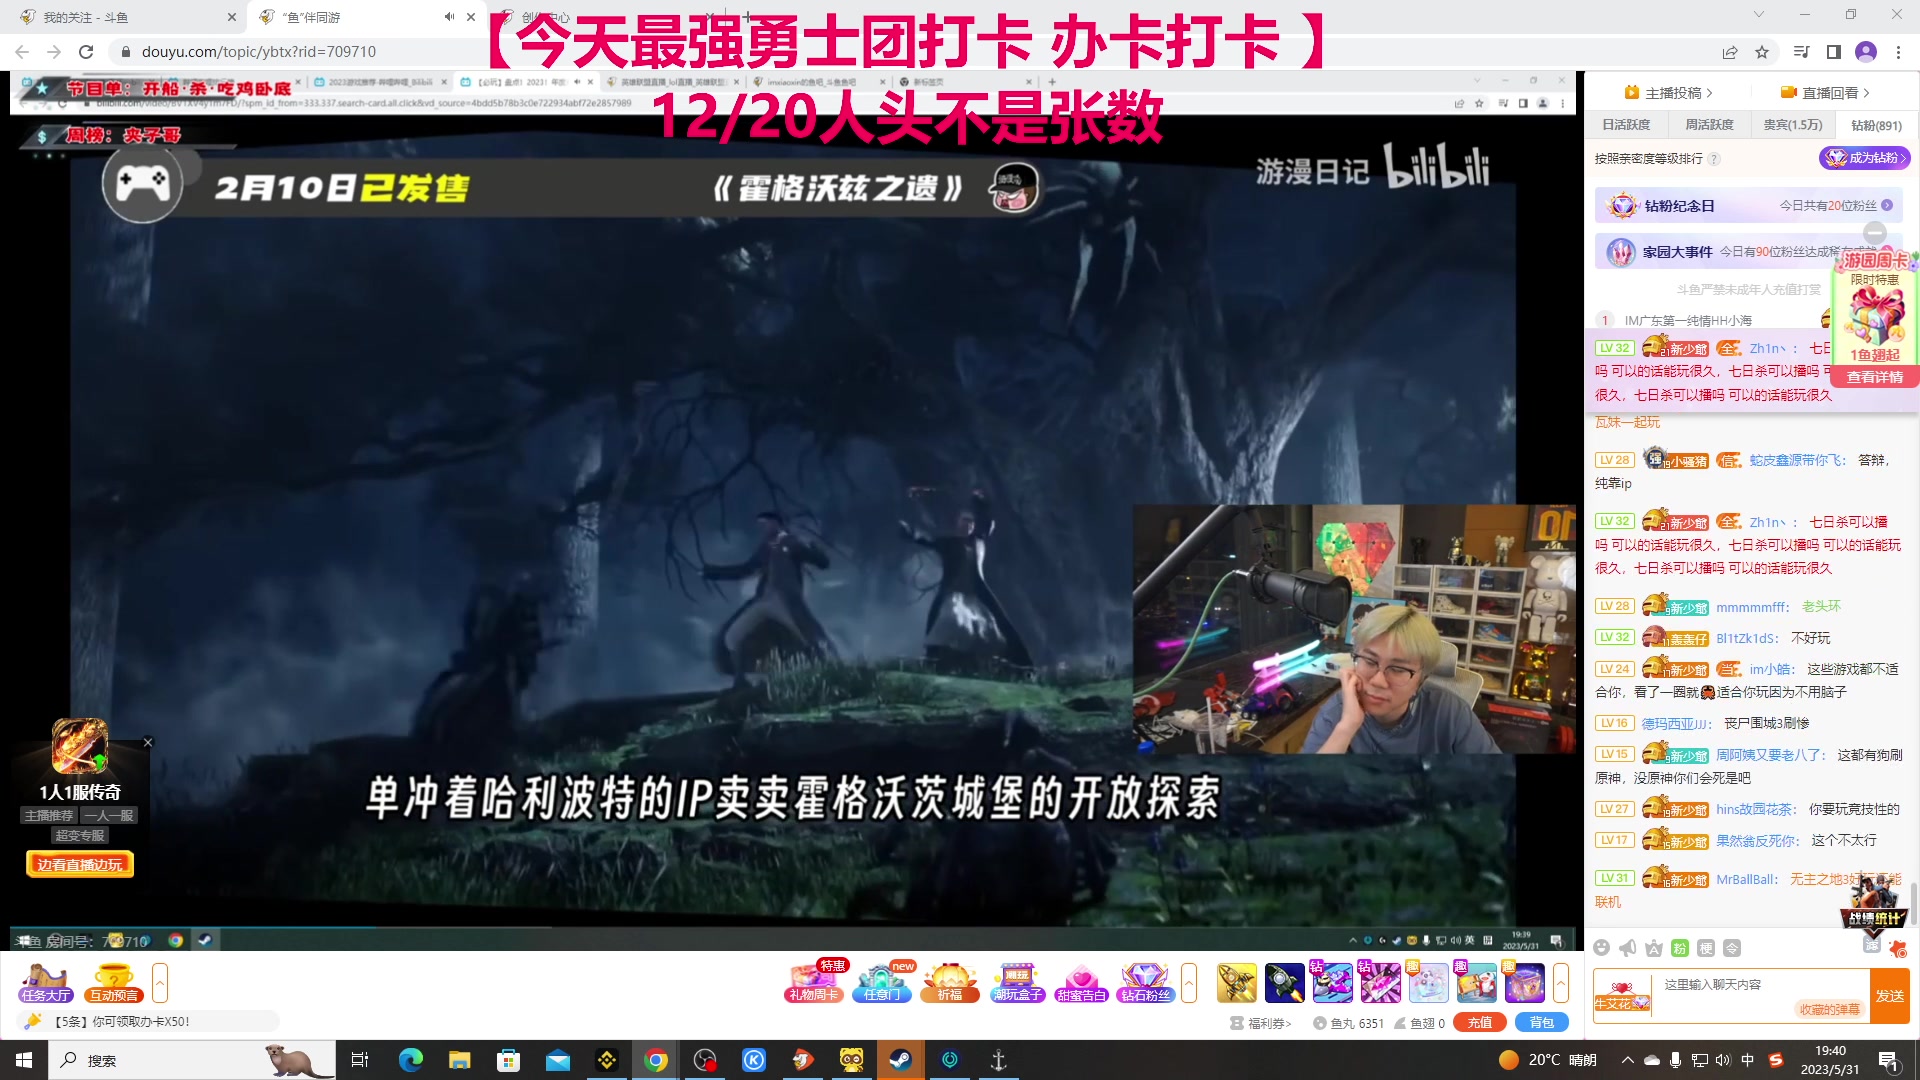The height and width of the screenshot is (1080, 1920).
Task: Switch to 贵宾(1.5万) tab
Action: click(x=1793, y=125)
